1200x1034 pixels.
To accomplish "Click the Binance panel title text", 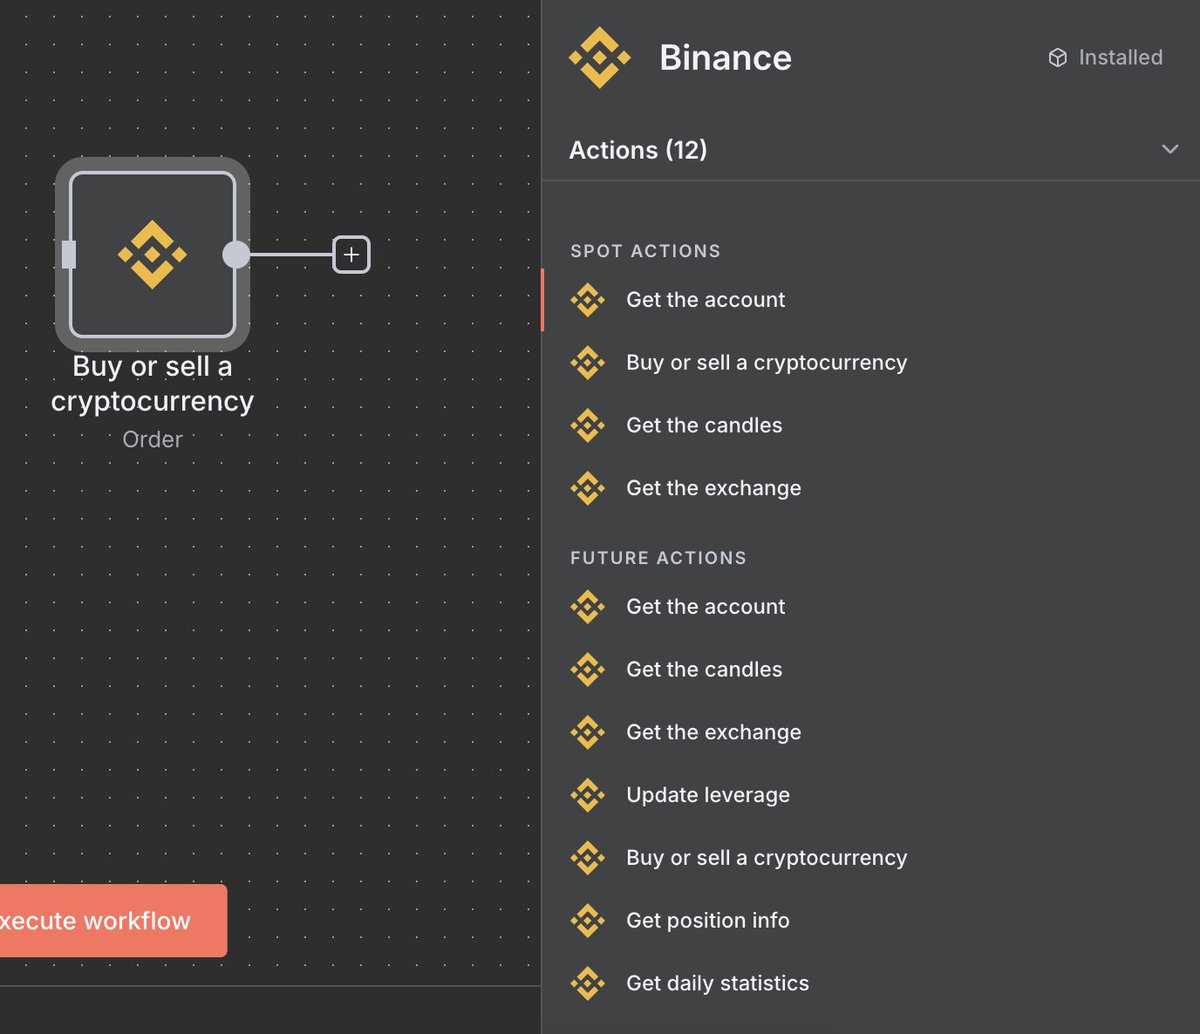I will click(x=725, y=58).
